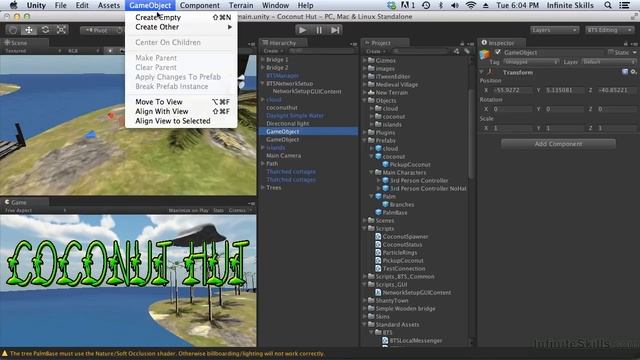Edit Position X field
Image resolution: width=640 pixels, height=360 pixels.
[x=513, y=90]
